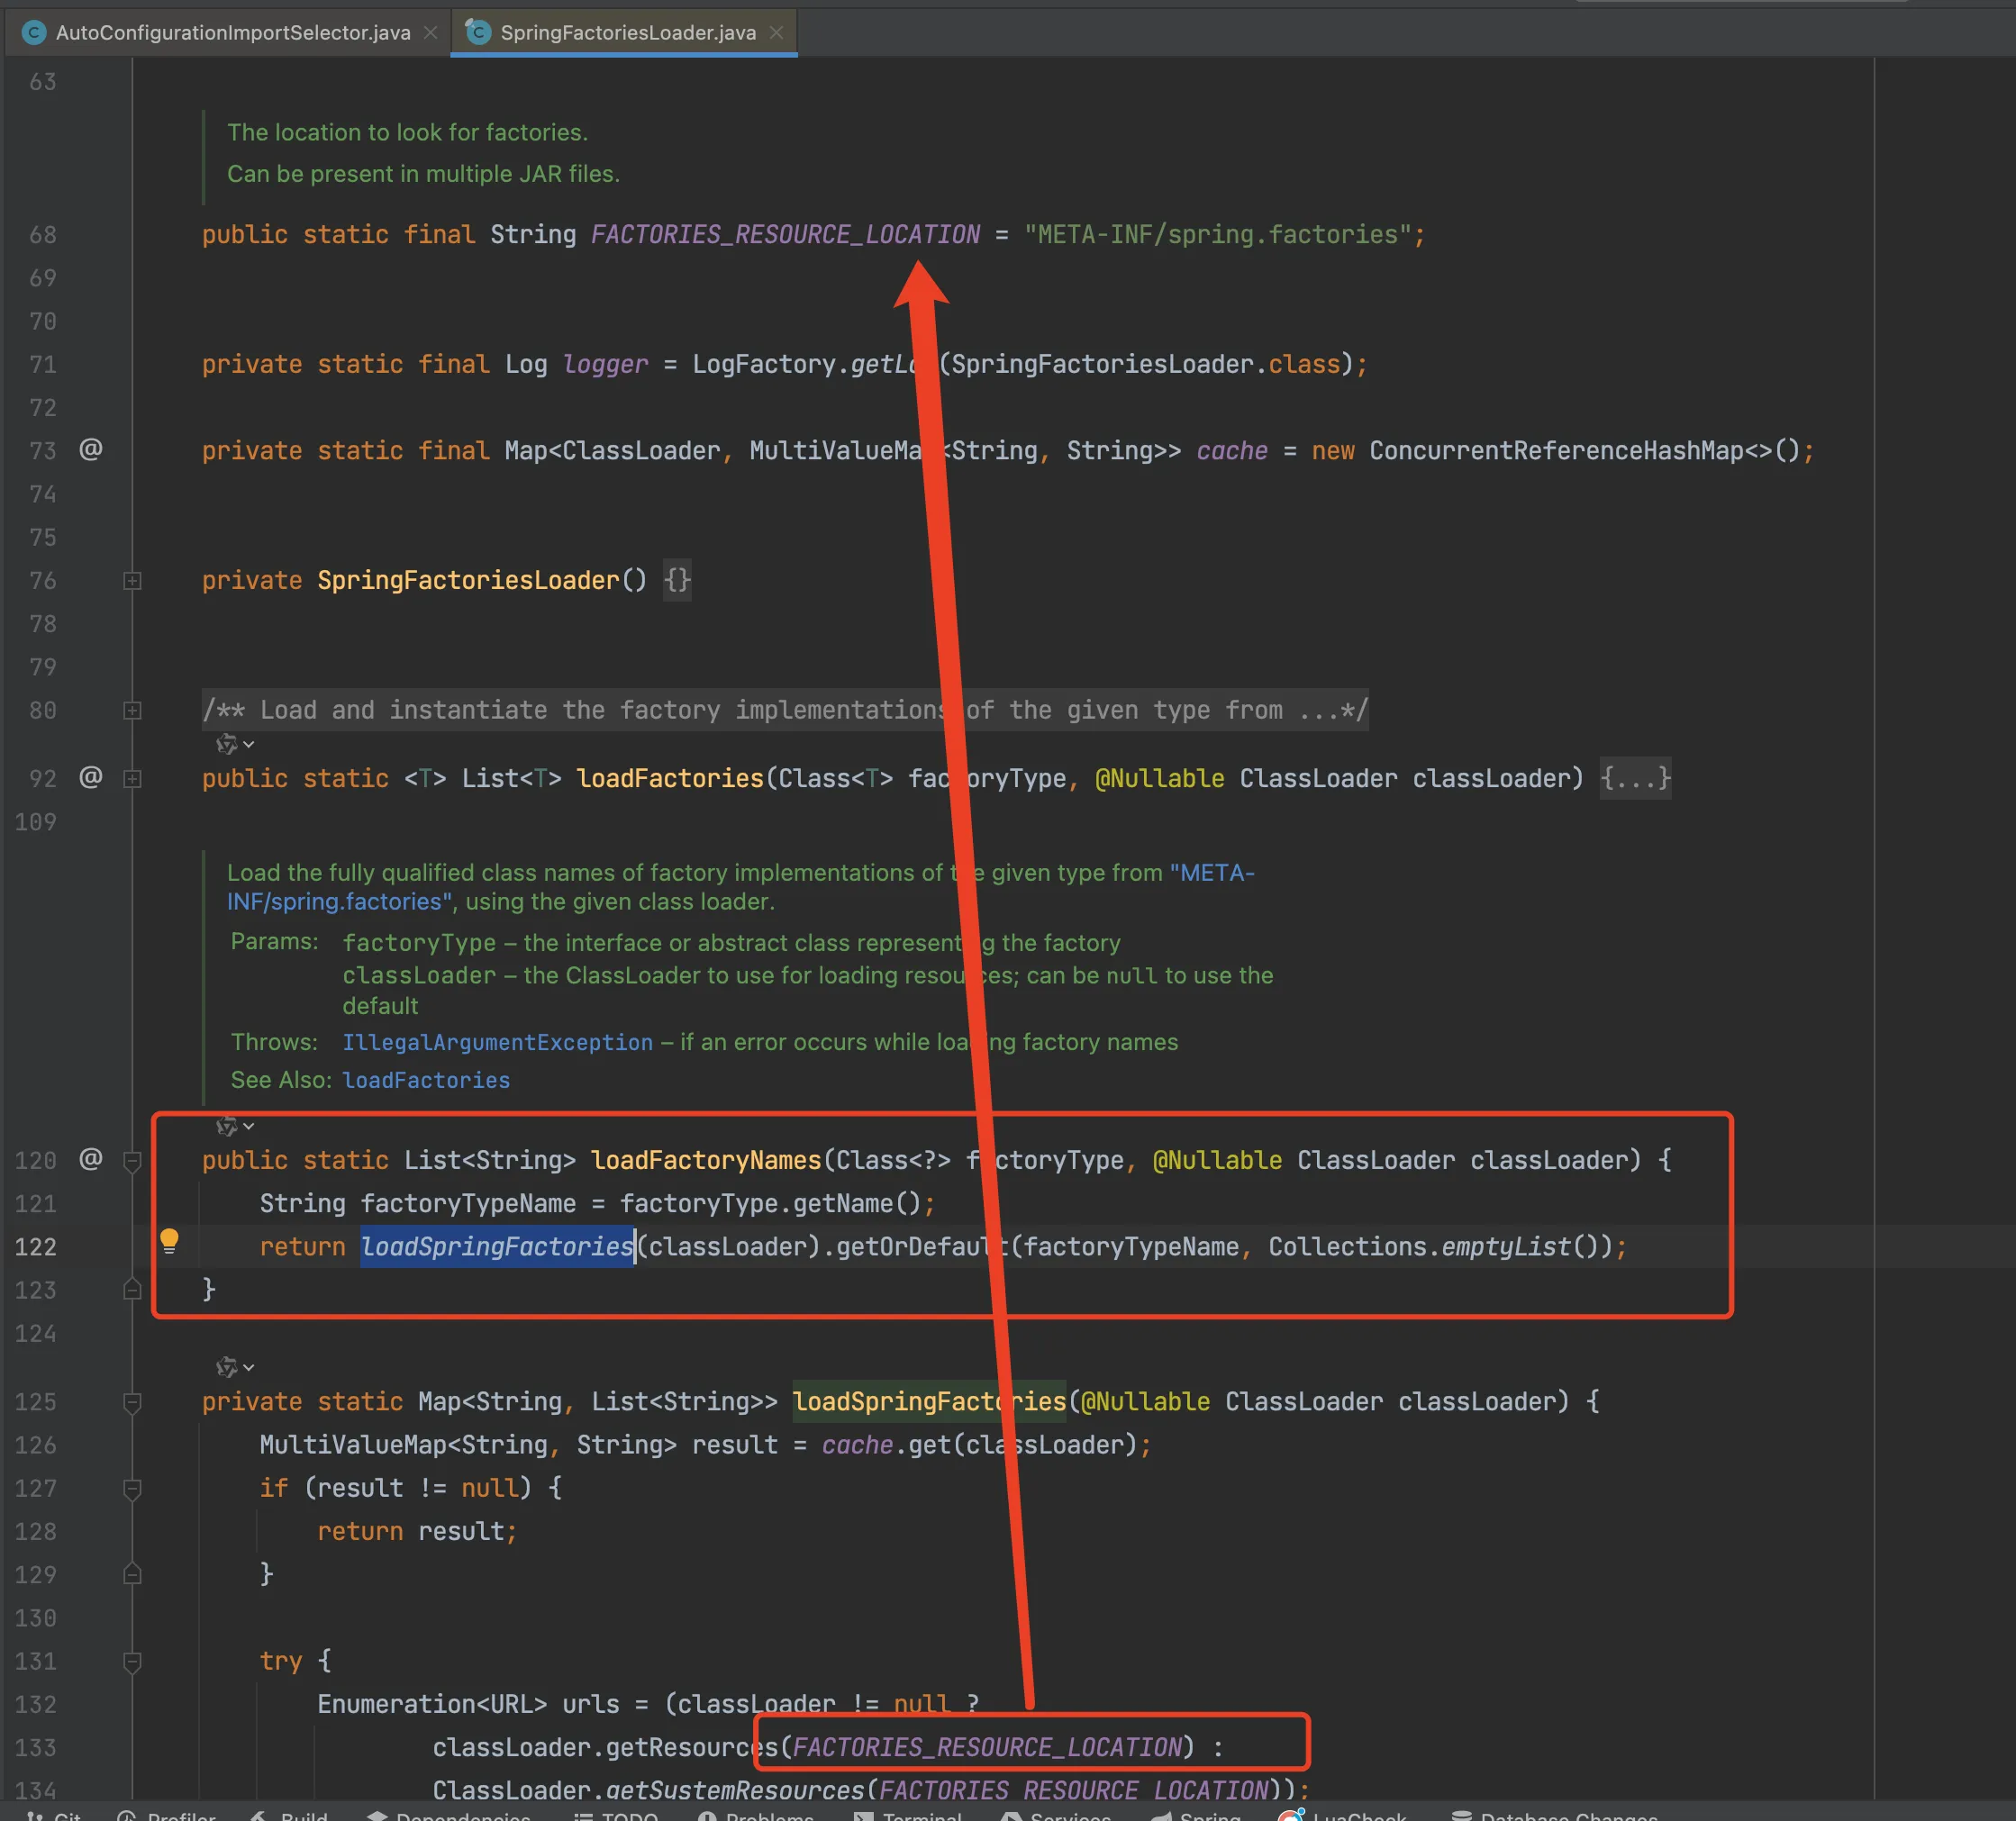The height and width of the screenshot is (1821, 2016).
Task: Click the @ gutter icon beside loadFactoryNames
Action: pos(91,1159)
